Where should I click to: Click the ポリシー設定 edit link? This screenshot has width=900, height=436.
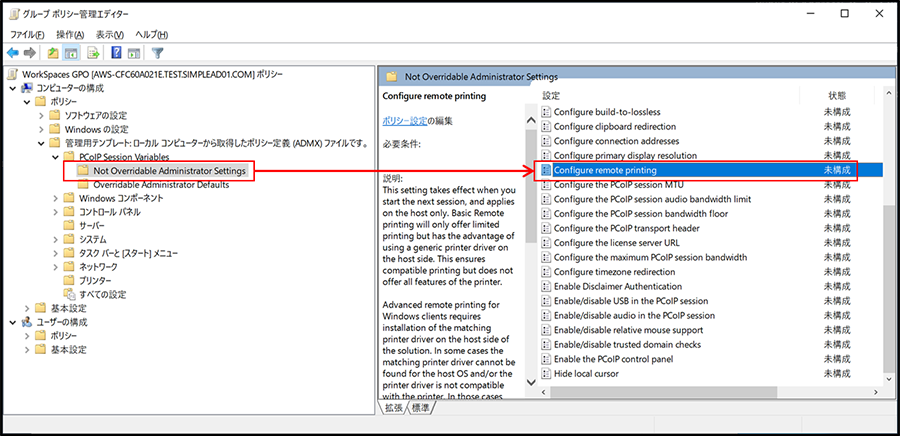(x=405, y=121)
